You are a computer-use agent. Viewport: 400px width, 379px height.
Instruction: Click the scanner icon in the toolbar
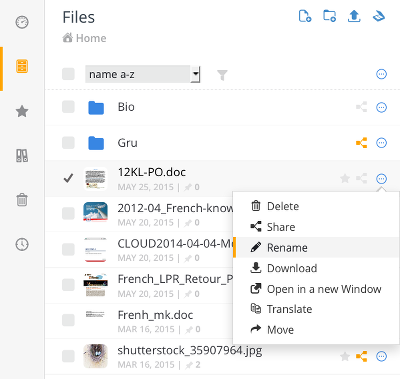pyautogui.click(x=379, y=16)
